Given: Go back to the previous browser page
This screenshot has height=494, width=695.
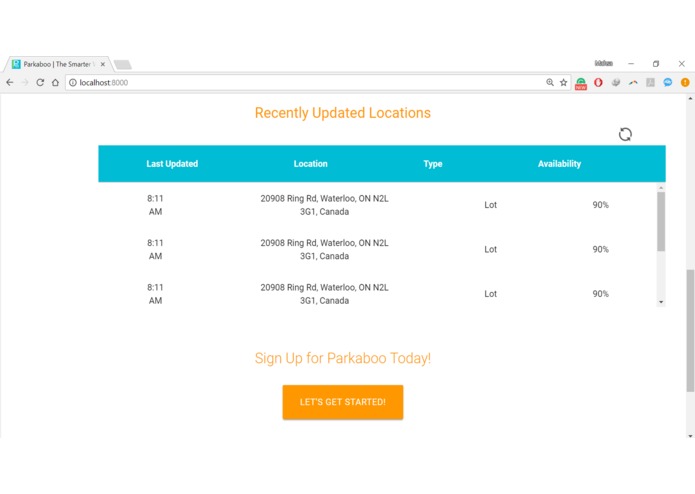Looking at the screenshot, I should 10,82.
